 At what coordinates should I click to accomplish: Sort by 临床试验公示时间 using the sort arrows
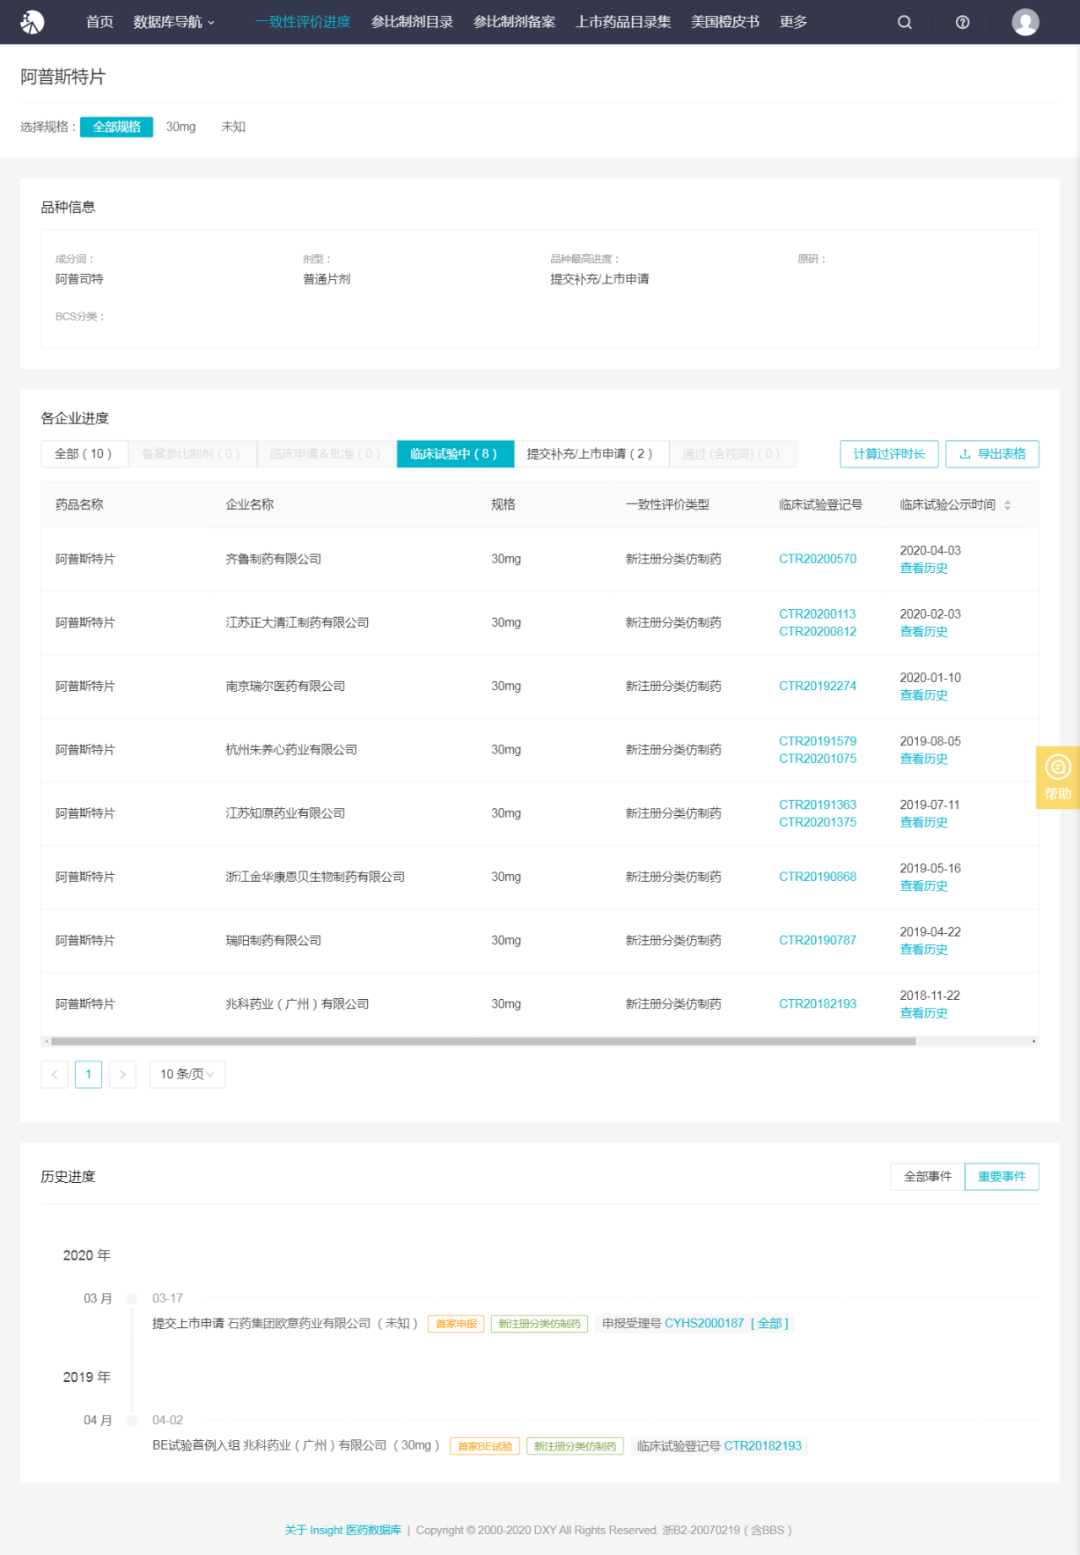tap(1007, 505)
